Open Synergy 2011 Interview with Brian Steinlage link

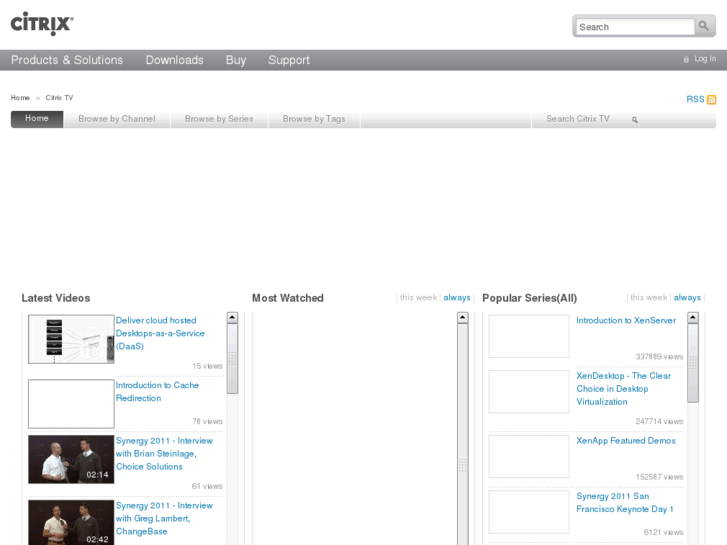[164, 454]
